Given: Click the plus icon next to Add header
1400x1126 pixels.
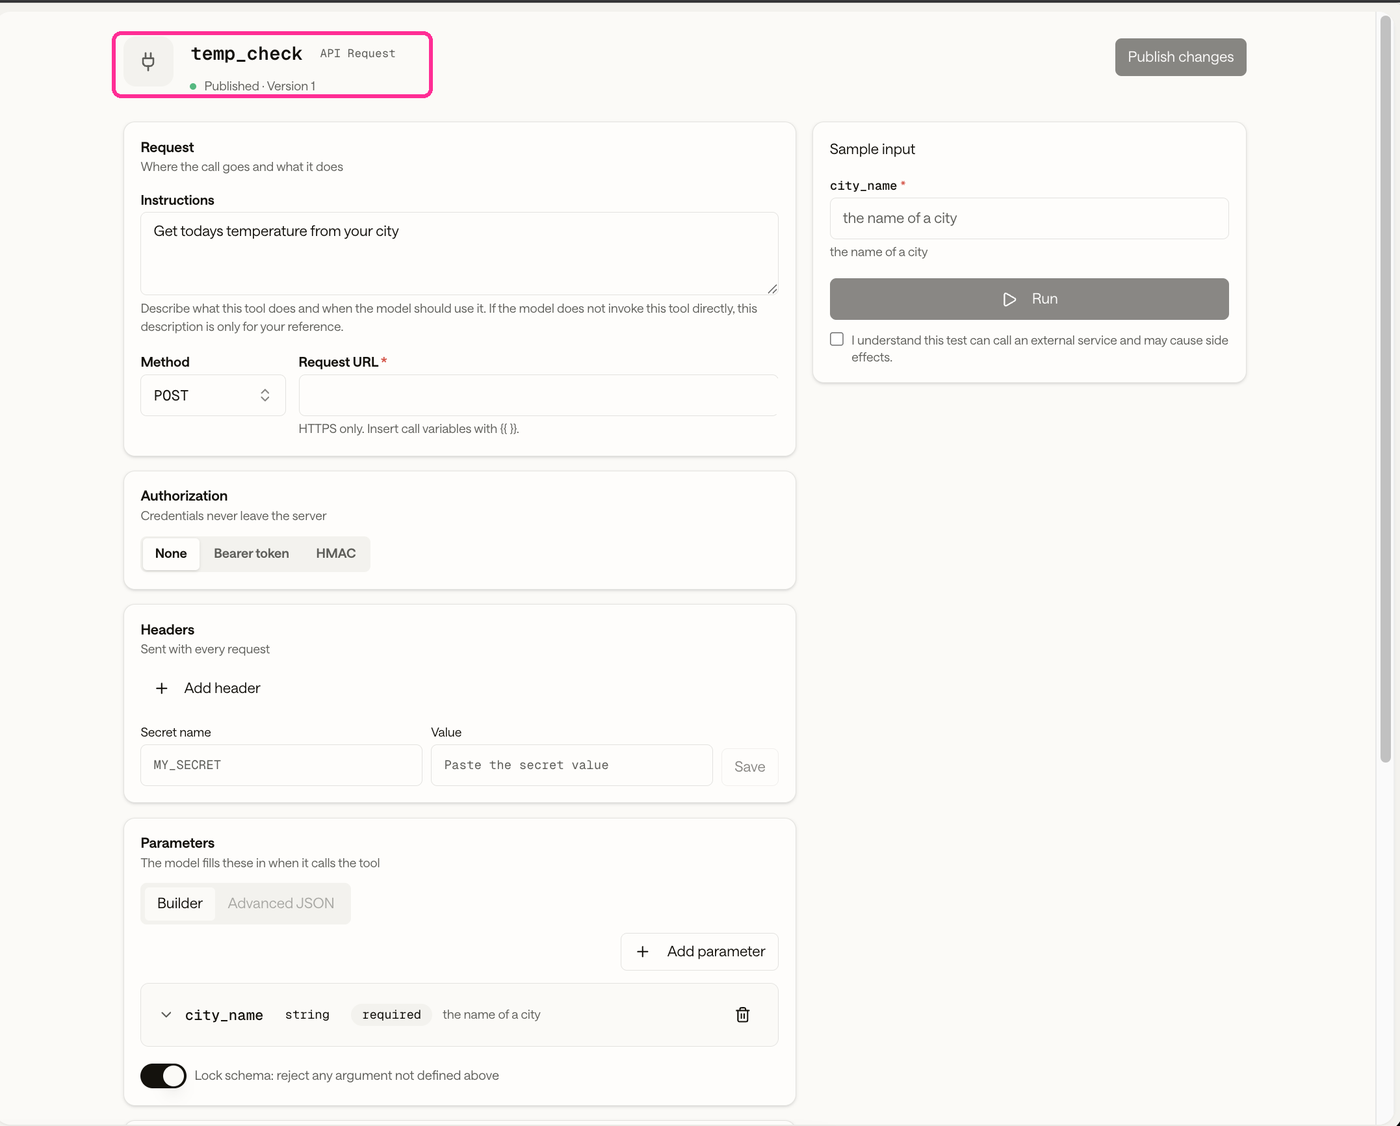Looking at the screenshot, I should [x=162, y=688].
